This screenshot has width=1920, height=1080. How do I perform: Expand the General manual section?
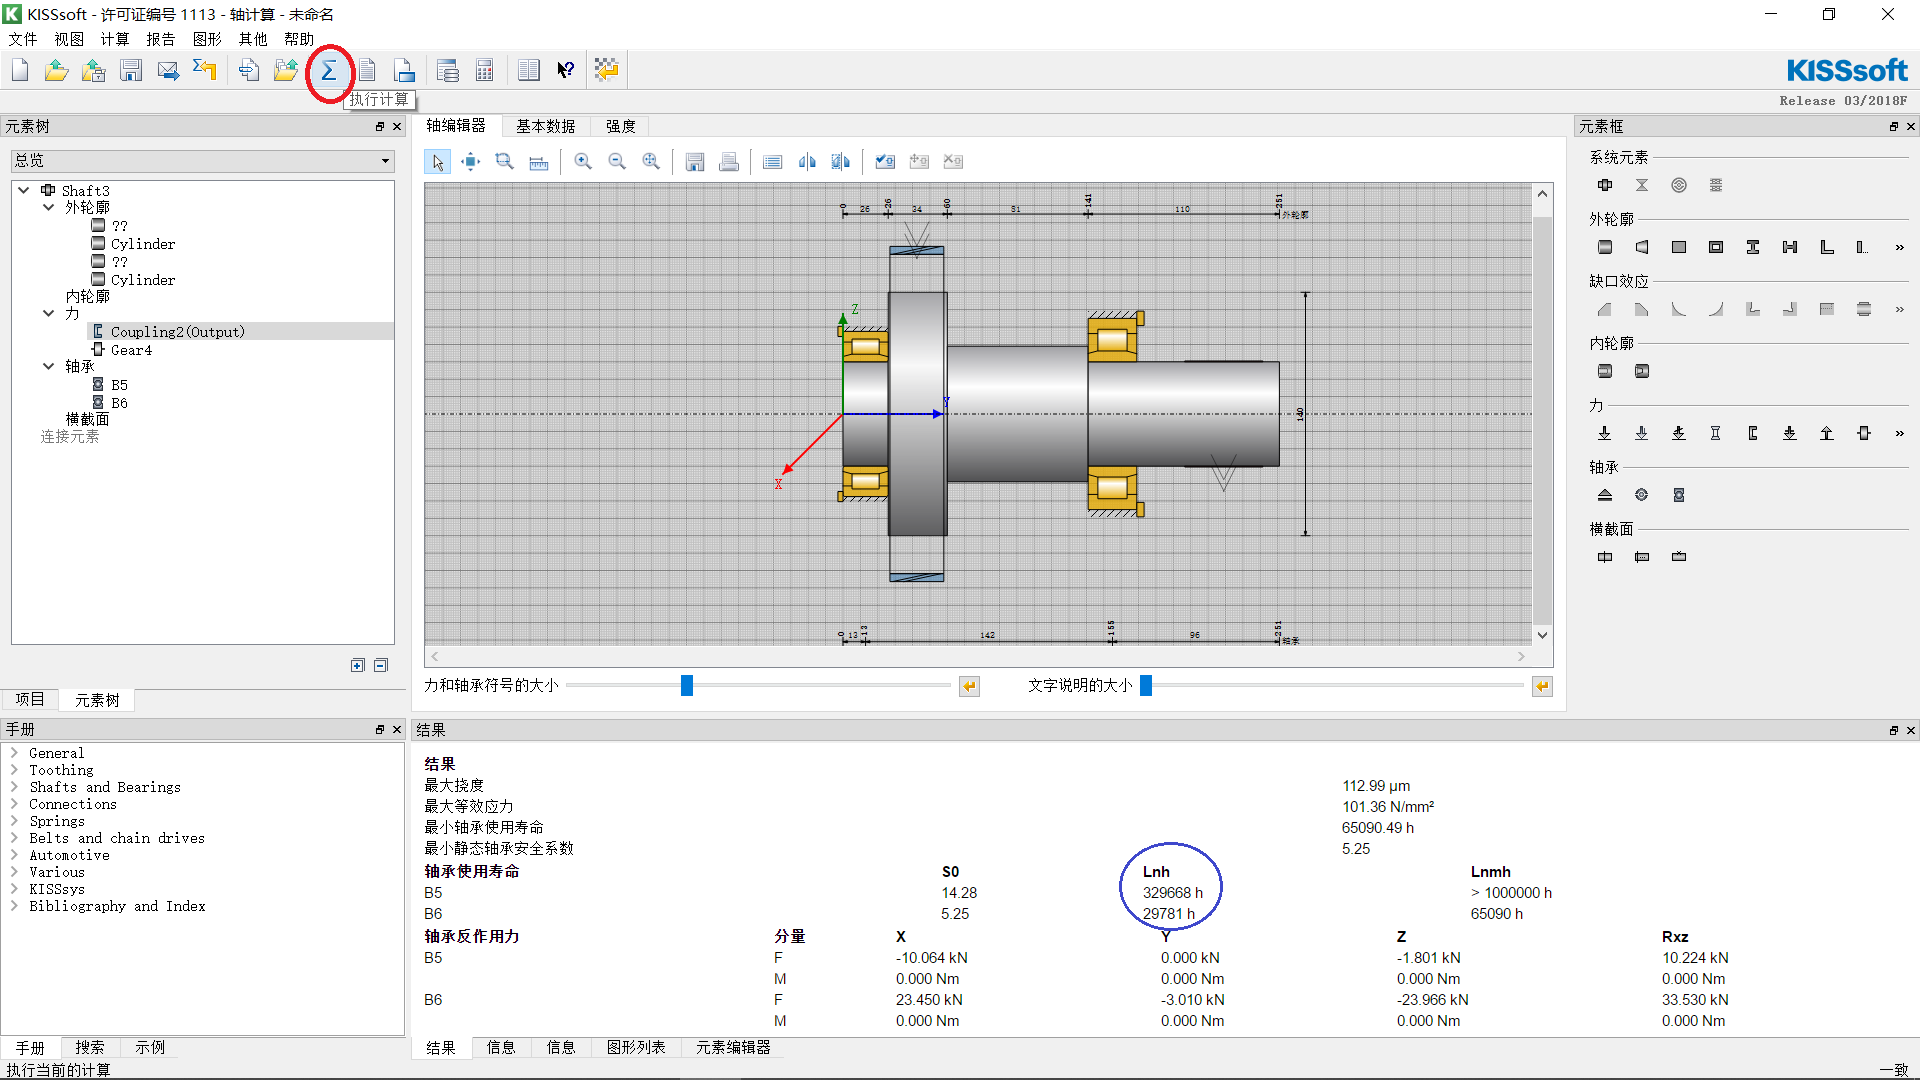coord(15,753)
